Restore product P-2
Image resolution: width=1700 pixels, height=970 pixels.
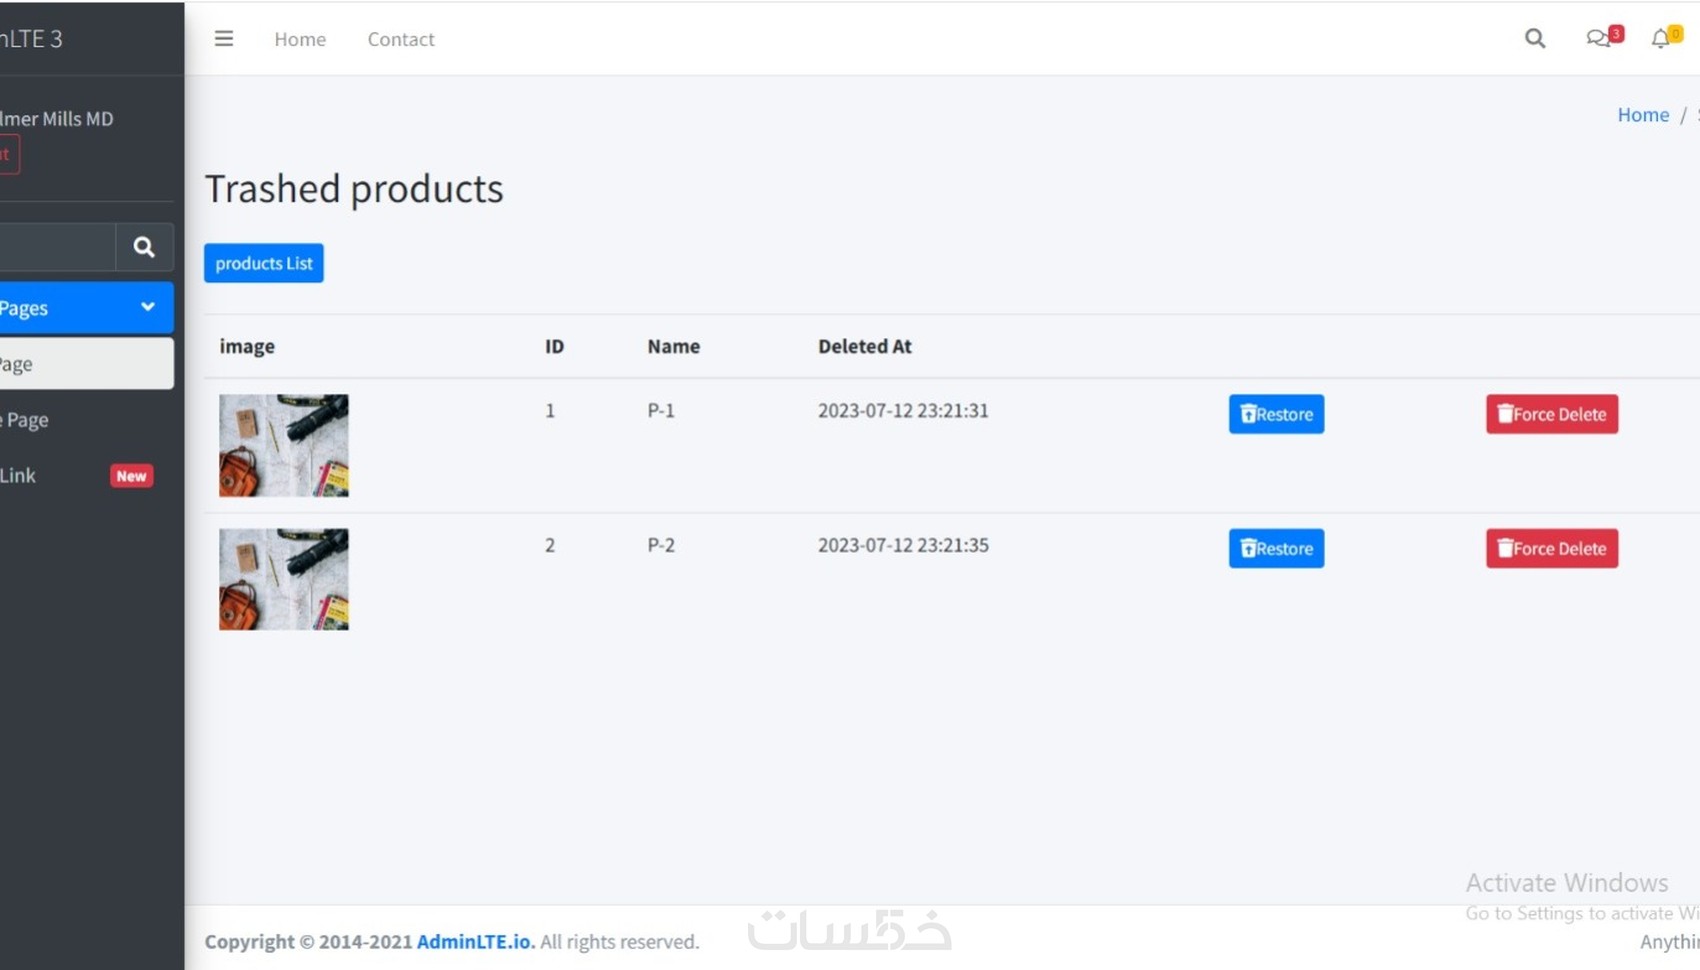(1276, 548)
